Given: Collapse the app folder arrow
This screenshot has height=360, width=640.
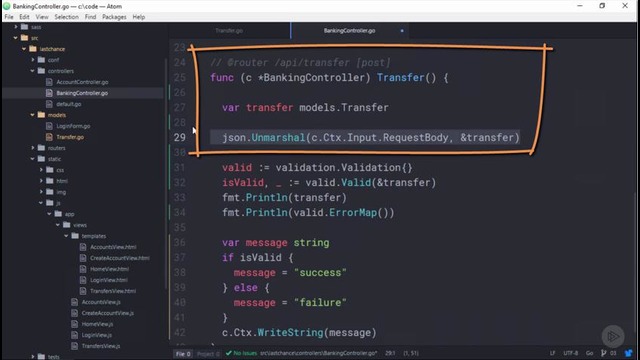Looking at the screenshot, I should tap(49, 214).
